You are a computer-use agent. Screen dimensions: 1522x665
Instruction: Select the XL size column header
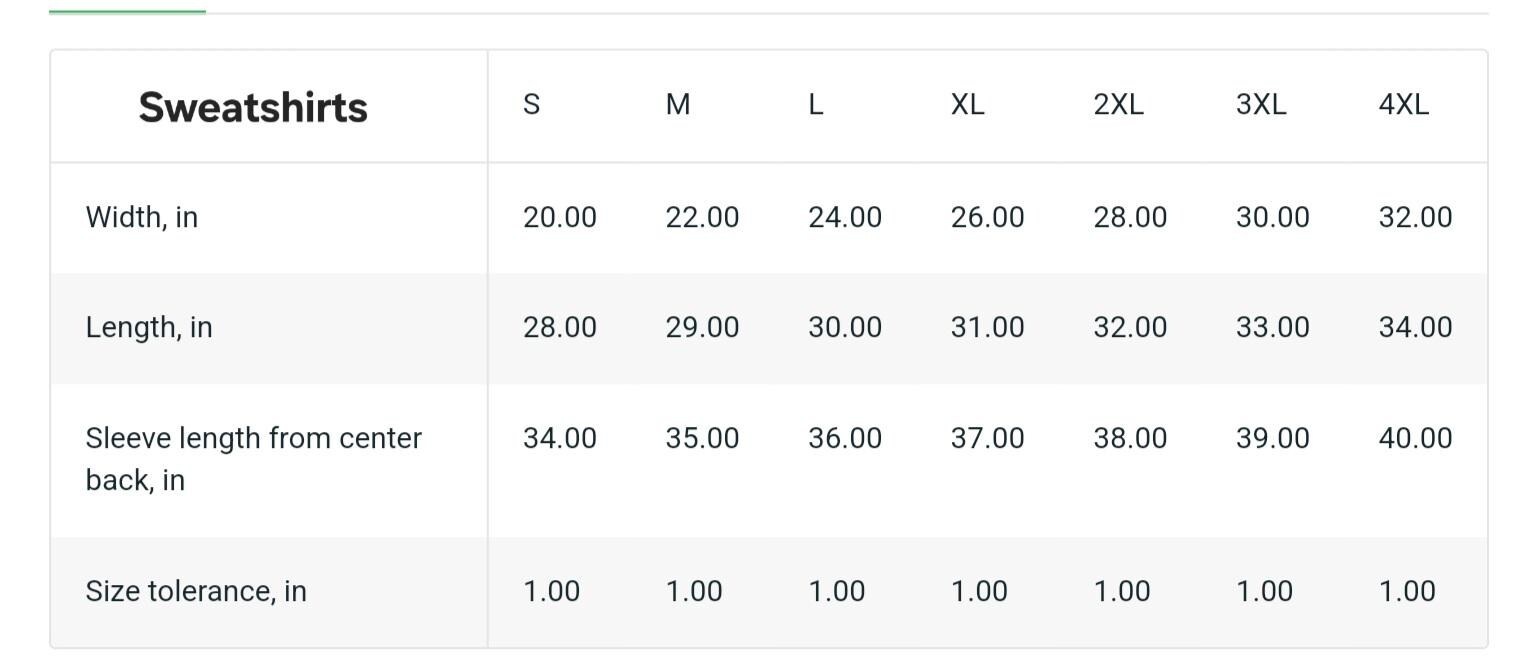click(968, 104)
